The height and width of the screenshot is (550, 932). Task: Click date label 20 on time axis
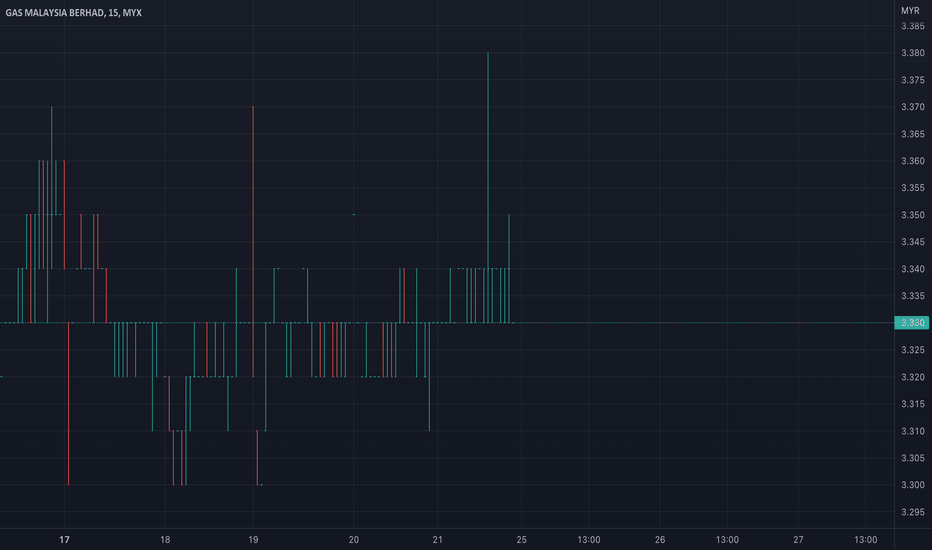(354, 540)
